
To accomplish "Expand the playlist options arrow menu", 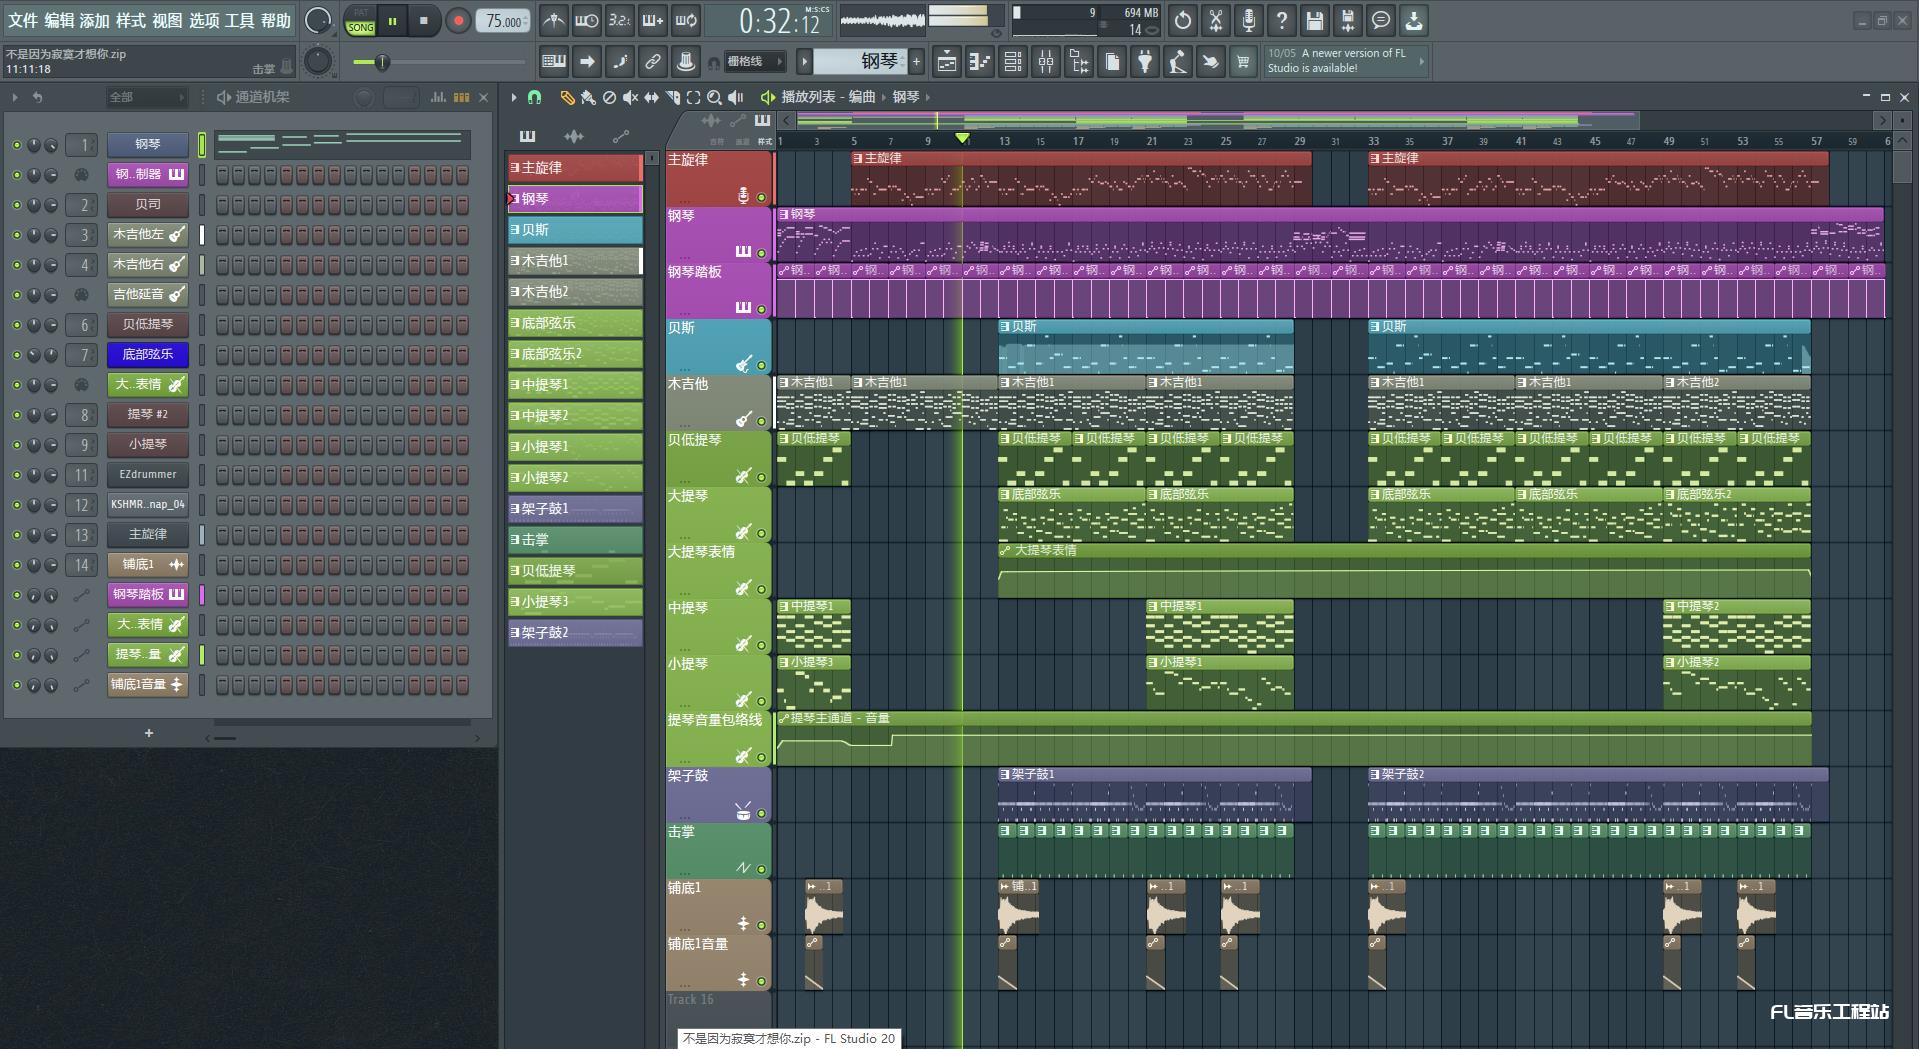I will [x=514, y=97].
